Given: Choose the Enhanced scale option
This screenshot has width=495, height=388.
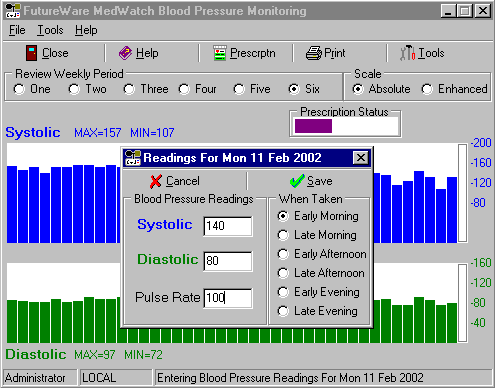Looking at the screenshot, I should (427, 89).
